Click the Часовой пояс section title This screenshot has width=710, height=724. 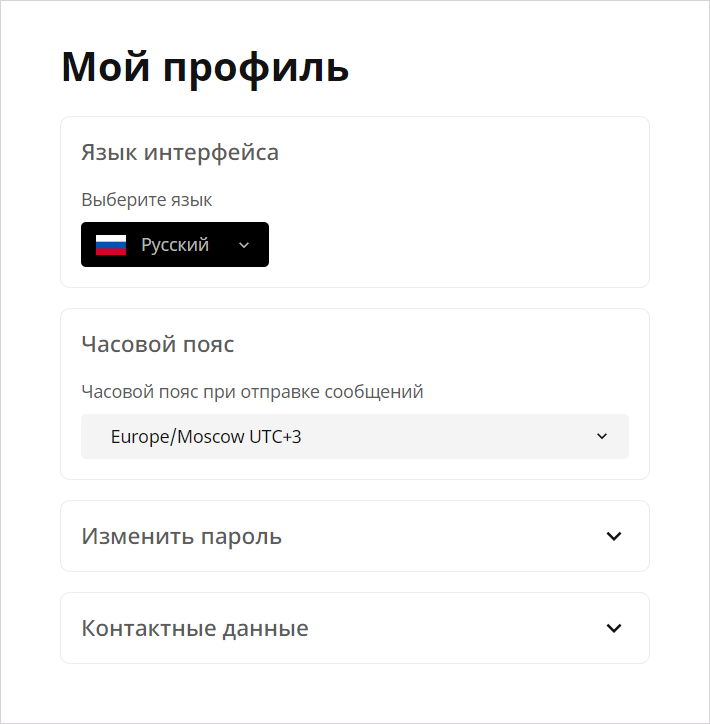(x=158, y=344)
